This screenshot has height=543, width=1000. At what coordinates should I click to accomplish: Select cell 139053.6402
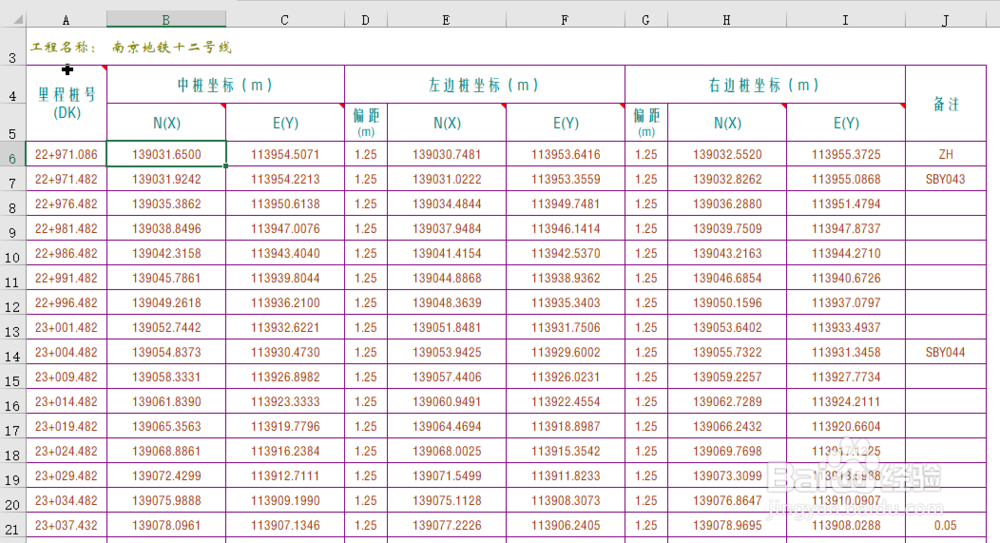[x=727, y=327]
